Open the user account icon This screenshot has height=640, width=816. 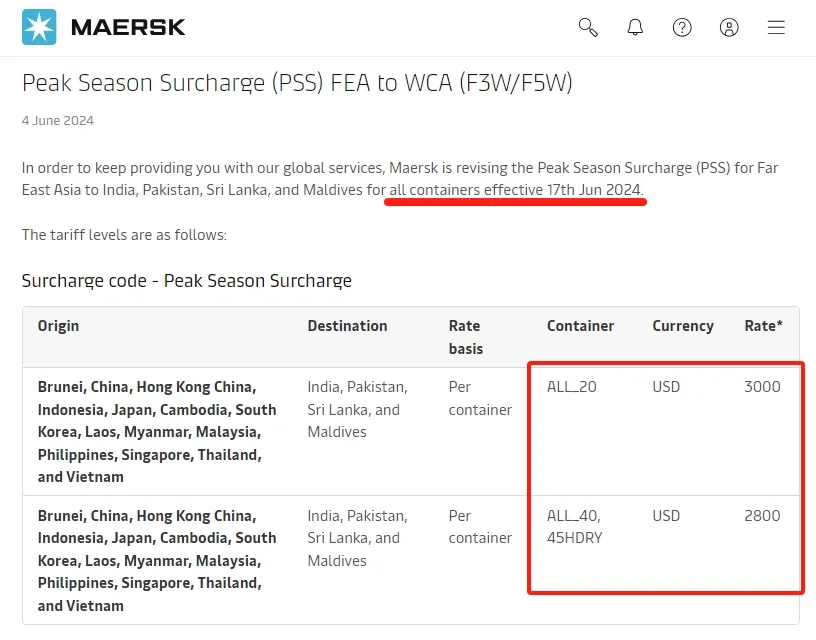[729, 27]
